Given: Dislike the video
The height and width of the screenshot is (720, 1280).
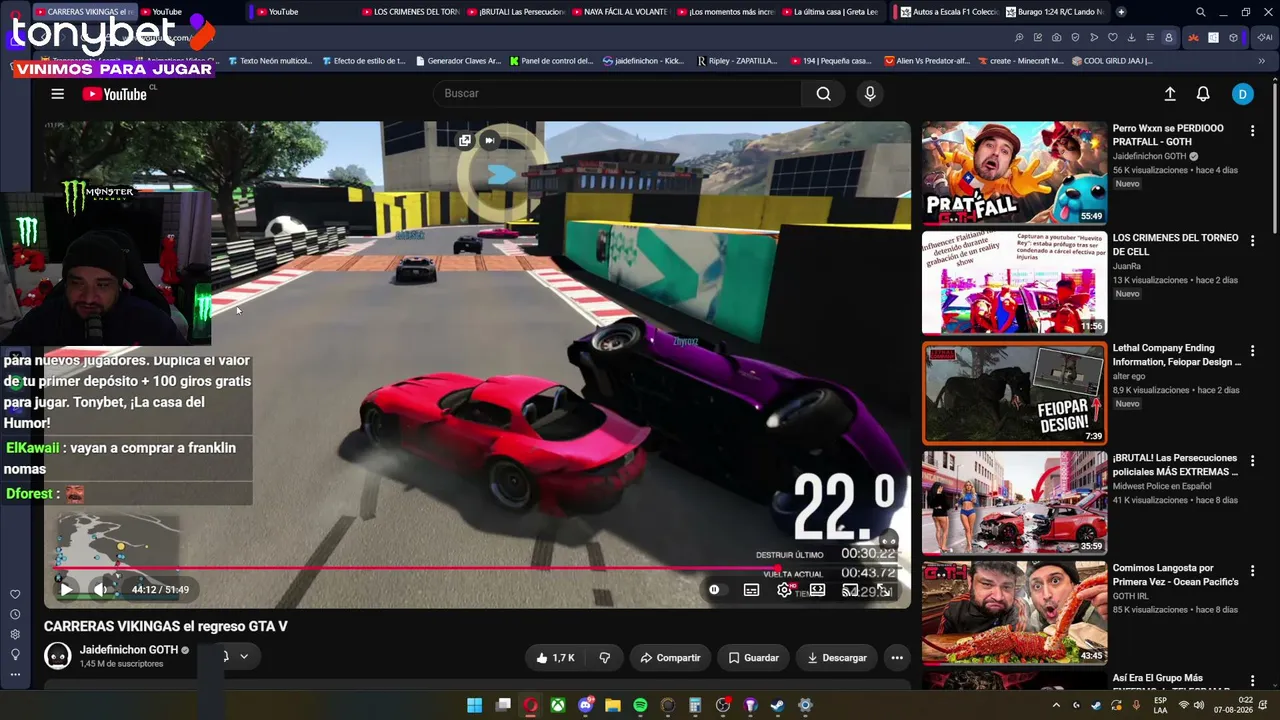Looking at the screenshot, I should coord(604,658).
